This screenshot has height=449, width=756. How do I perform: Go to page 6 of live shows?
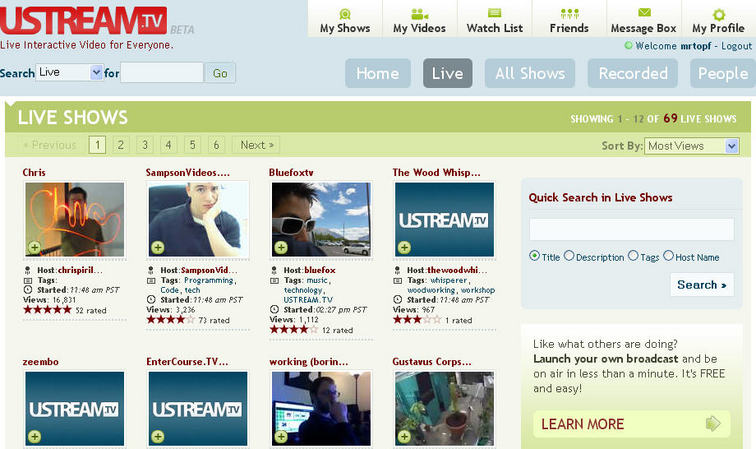click(216, 145)
